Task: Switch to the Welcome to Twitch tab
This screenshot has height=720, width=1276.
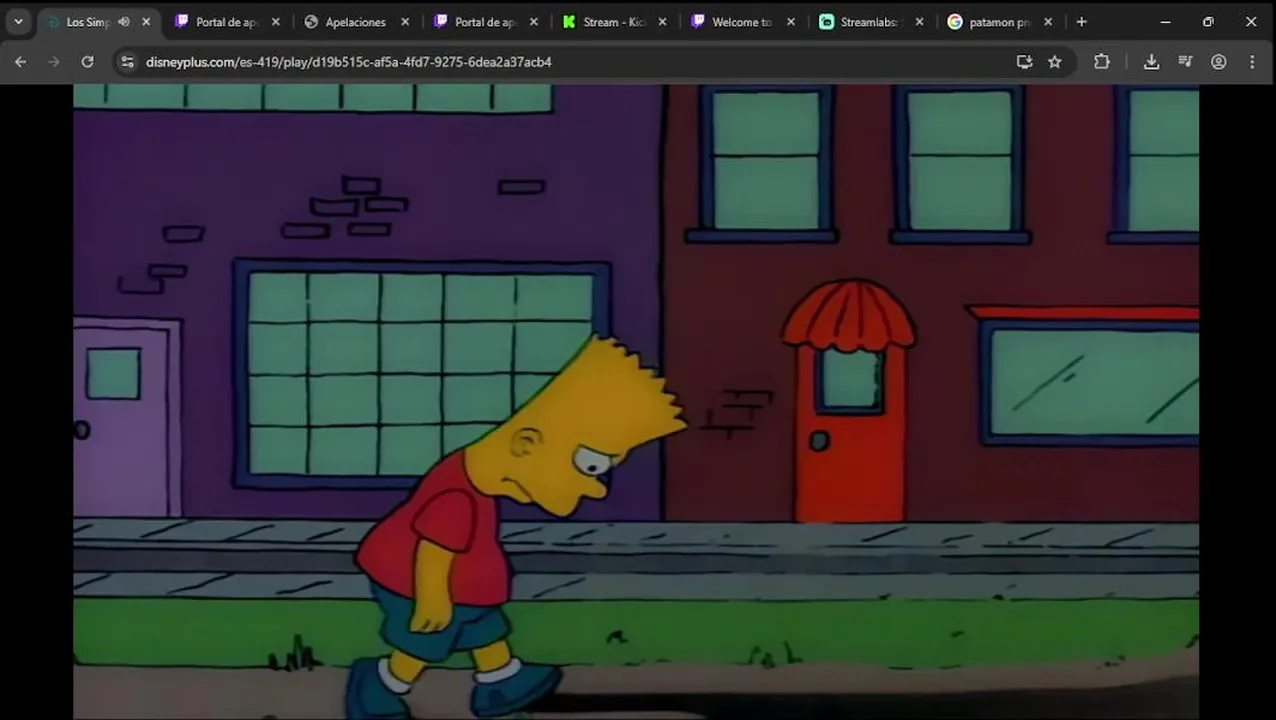Action: [x=744, y=21]
